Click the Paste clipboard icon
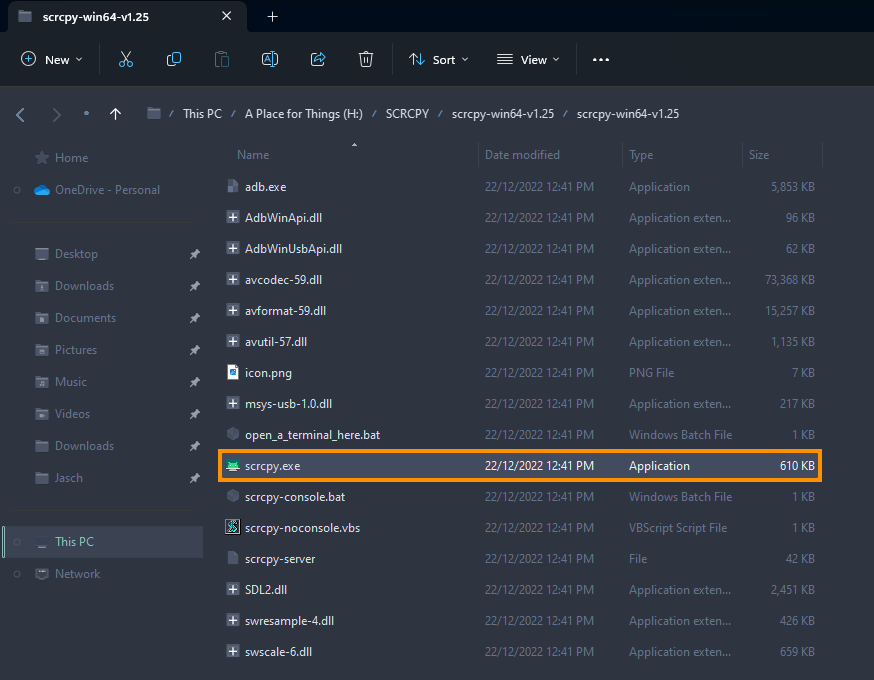Image resolution: width=874 pixels, height=680 pixels. click(x=222, y=59)
